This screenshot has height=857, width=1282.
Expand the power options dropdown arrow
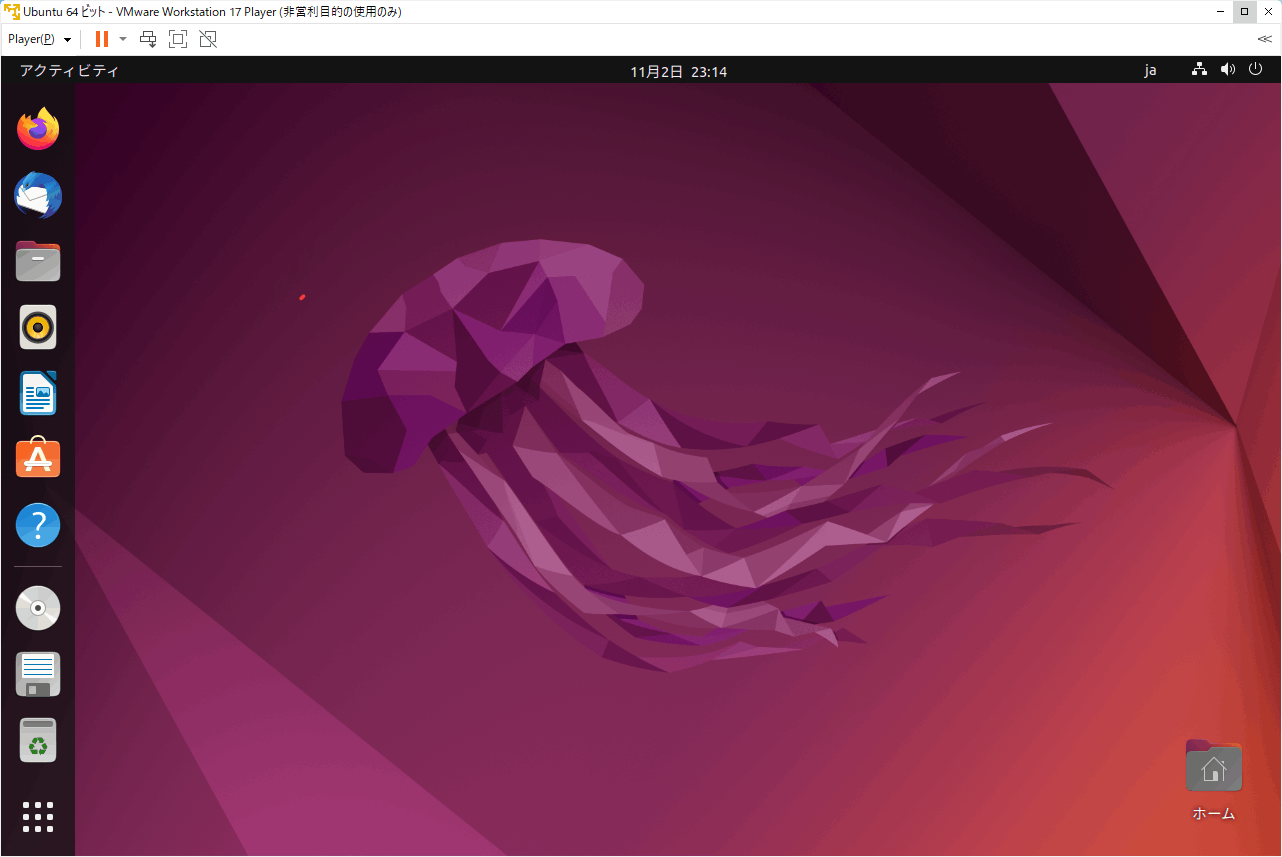[123, 39]
